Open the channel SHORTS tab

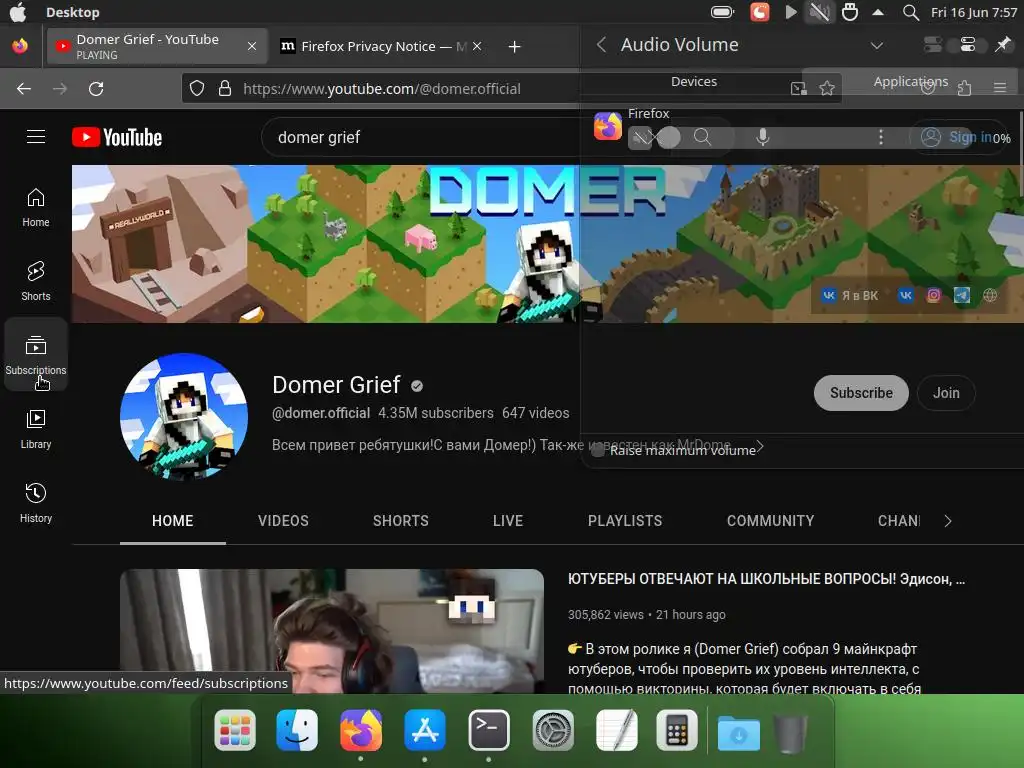coord(400,521)
